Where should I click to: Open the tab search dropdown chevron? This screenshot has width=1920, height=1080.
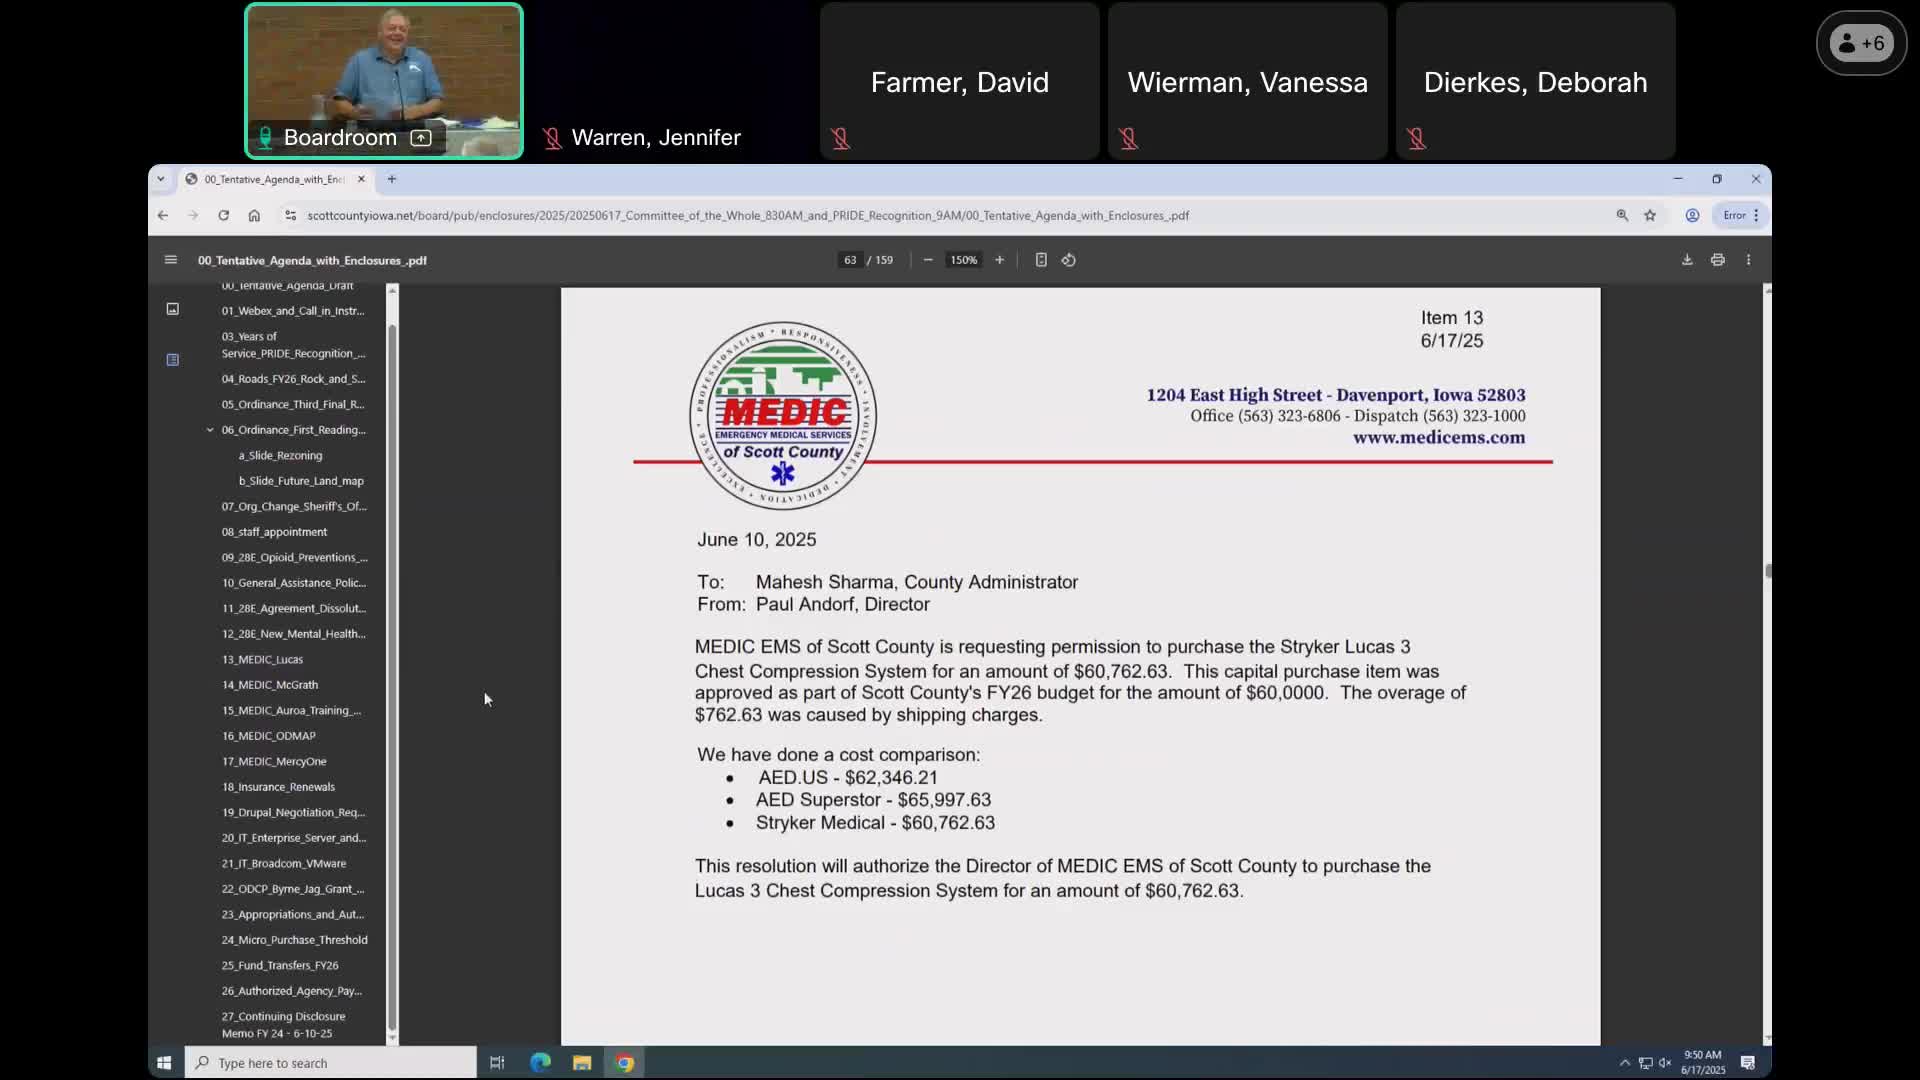(x=160, y=179)
